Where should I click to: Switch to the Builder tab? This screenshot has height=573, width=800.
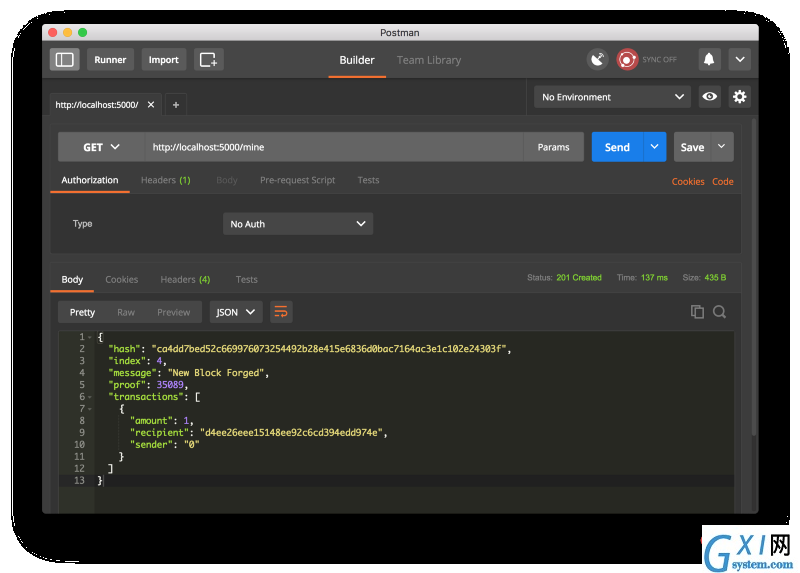pyautogui.click(x=357, y=60)
